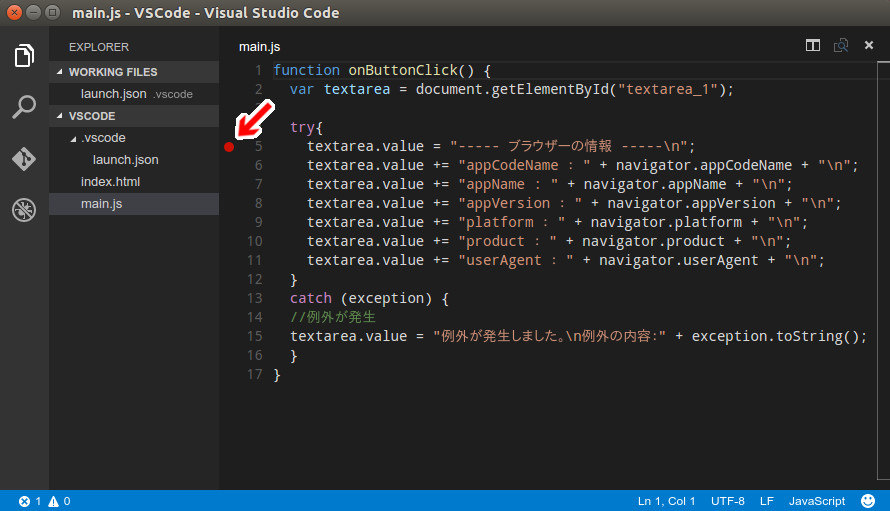This screenshot has height=511, width=890.
Task: Click the main.js editor tab title
Action: click(x=259, y=47)
